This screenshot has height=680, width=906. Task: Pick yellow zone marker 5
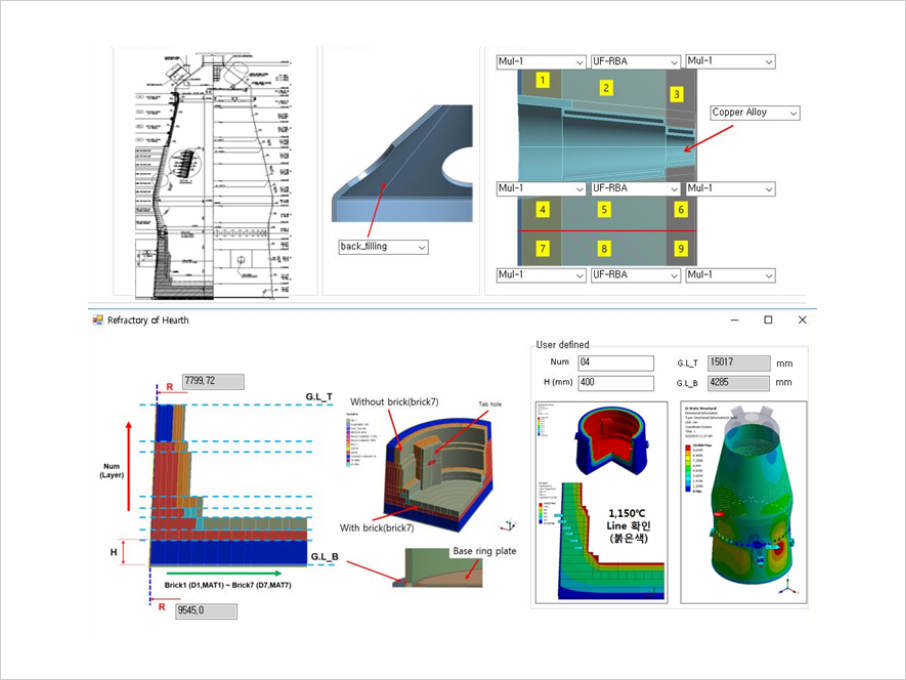(x=604, y=210)
